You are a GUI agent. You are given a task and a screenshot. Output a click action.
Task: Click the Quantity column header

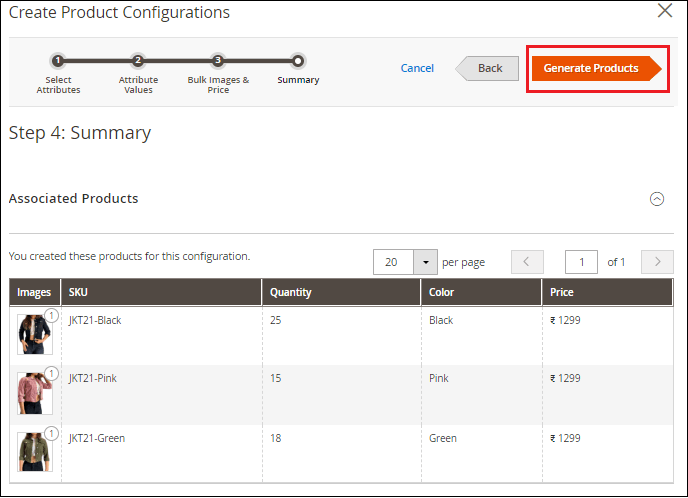pos(341,292)
